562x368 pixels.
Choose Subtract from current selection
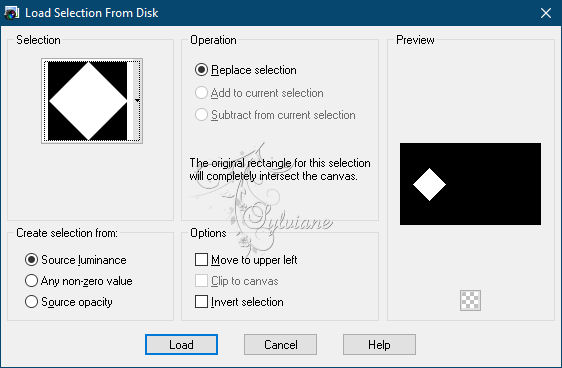click(x=275, y=115)
